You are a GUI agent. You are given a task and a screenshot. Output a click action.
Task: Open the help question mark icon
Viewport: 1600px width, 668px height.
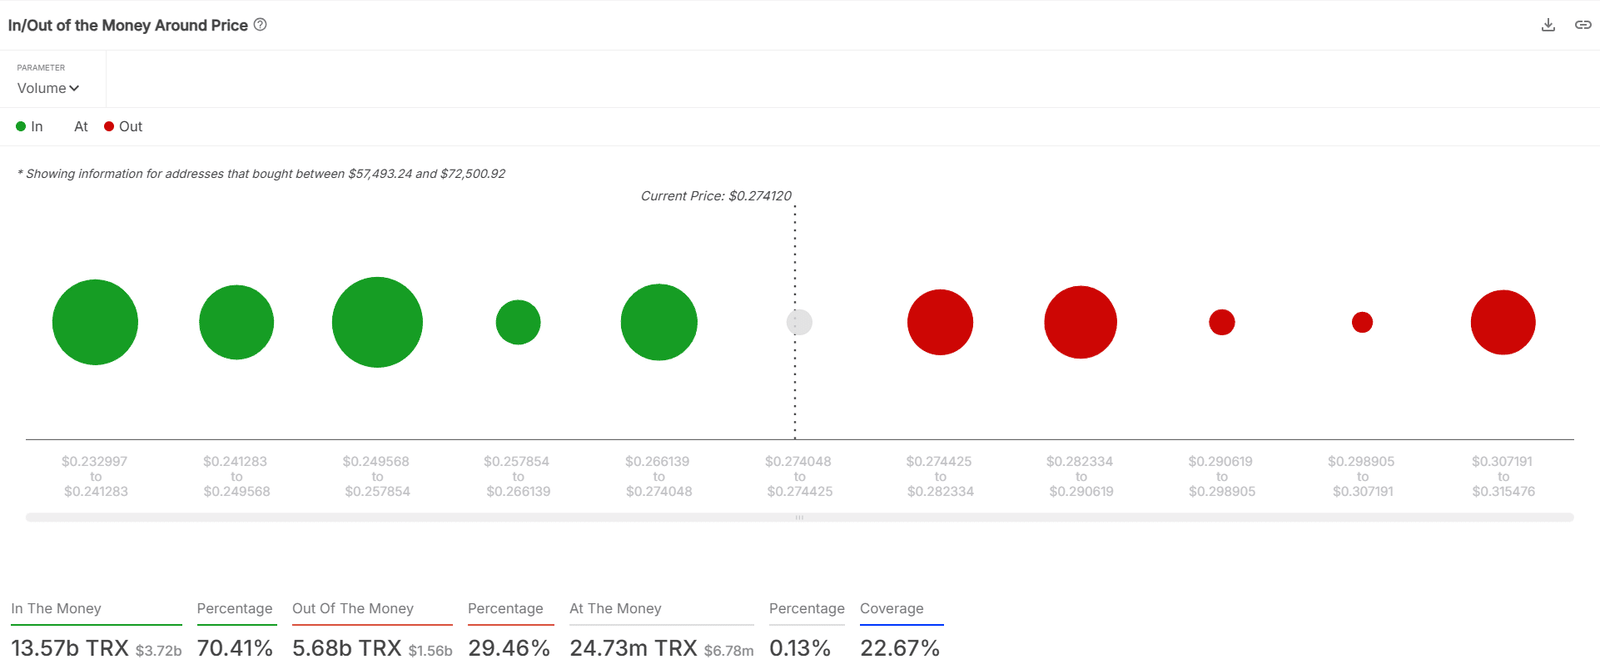click(x=260, y=25)
